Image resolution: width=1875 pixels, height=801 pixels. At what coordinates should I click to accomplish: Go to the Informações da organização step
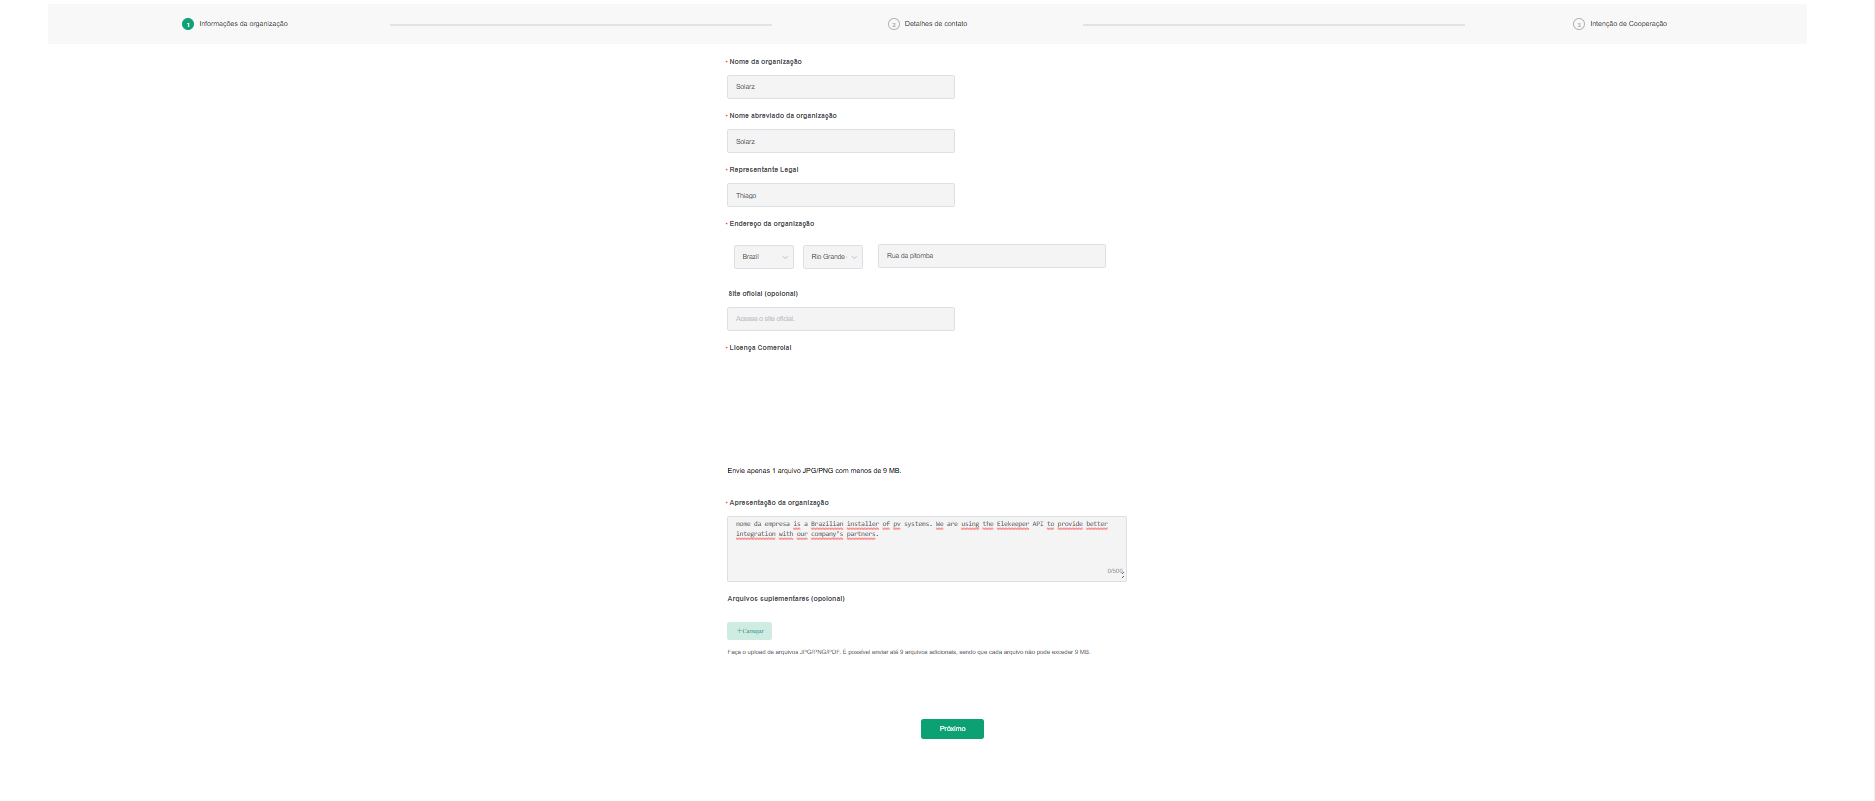(243, 24)
